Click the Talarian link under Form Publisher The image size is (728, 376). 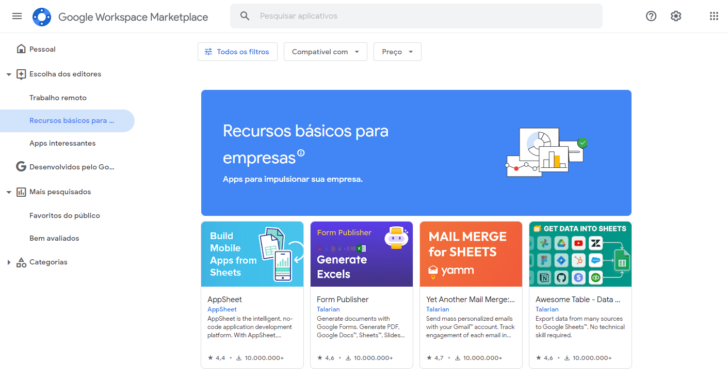328,309
